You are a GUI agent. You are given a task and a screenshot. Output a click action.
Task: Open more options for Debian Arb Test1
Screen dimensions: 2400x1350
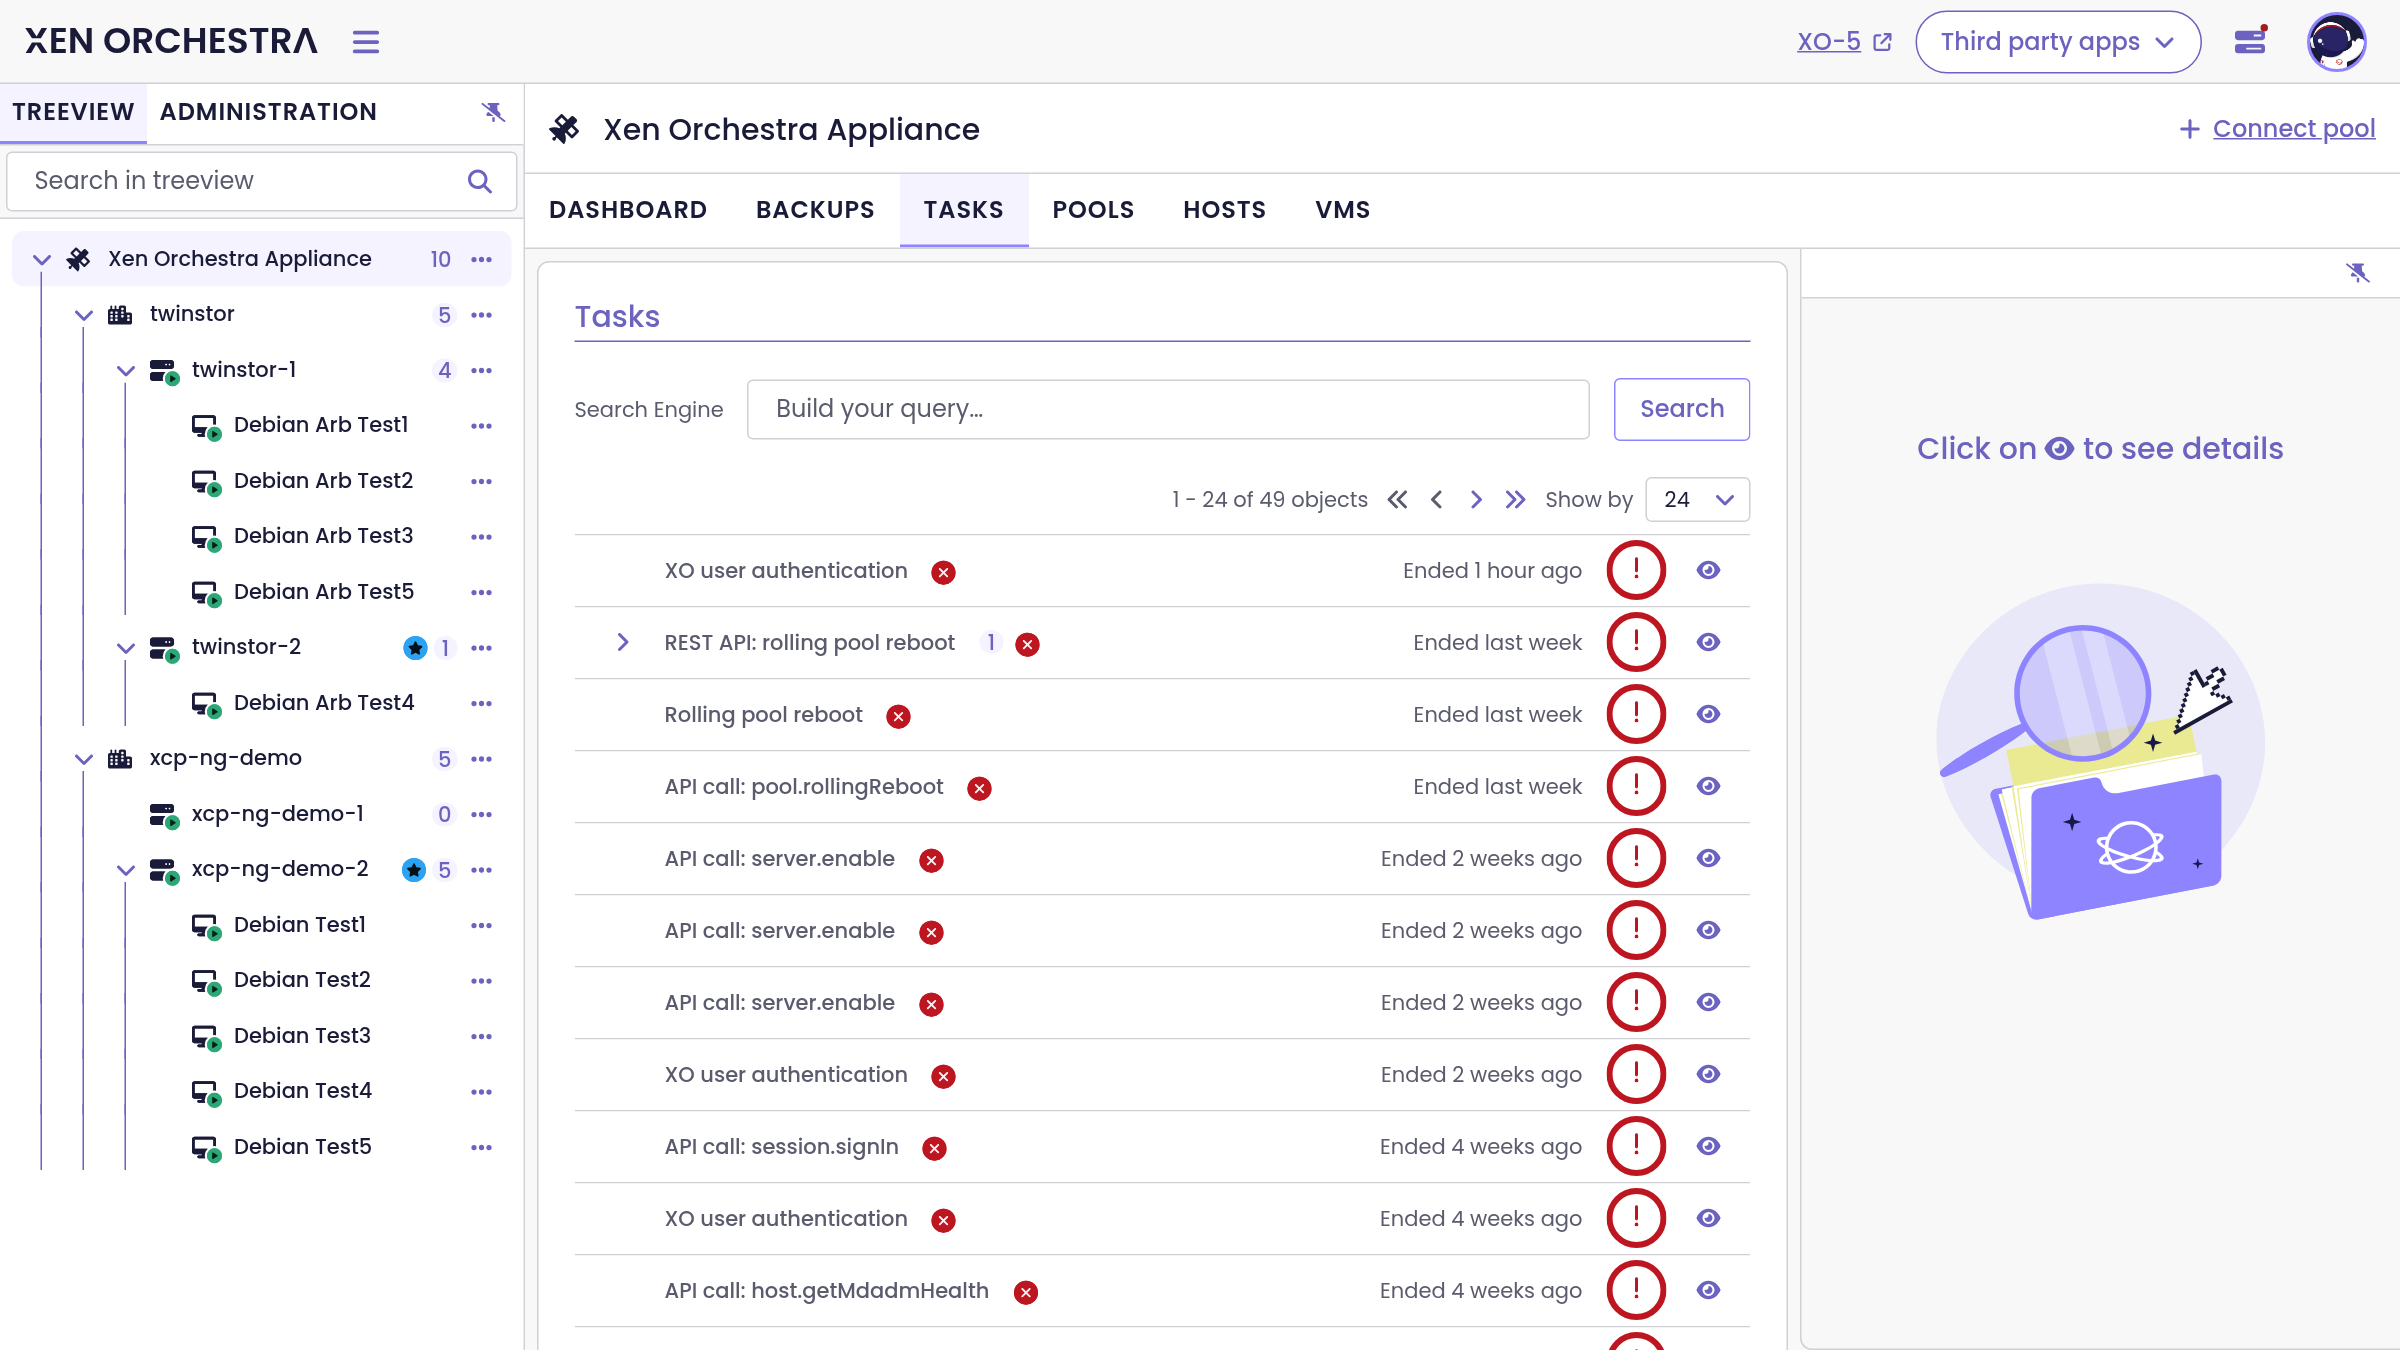click(482, 426)
